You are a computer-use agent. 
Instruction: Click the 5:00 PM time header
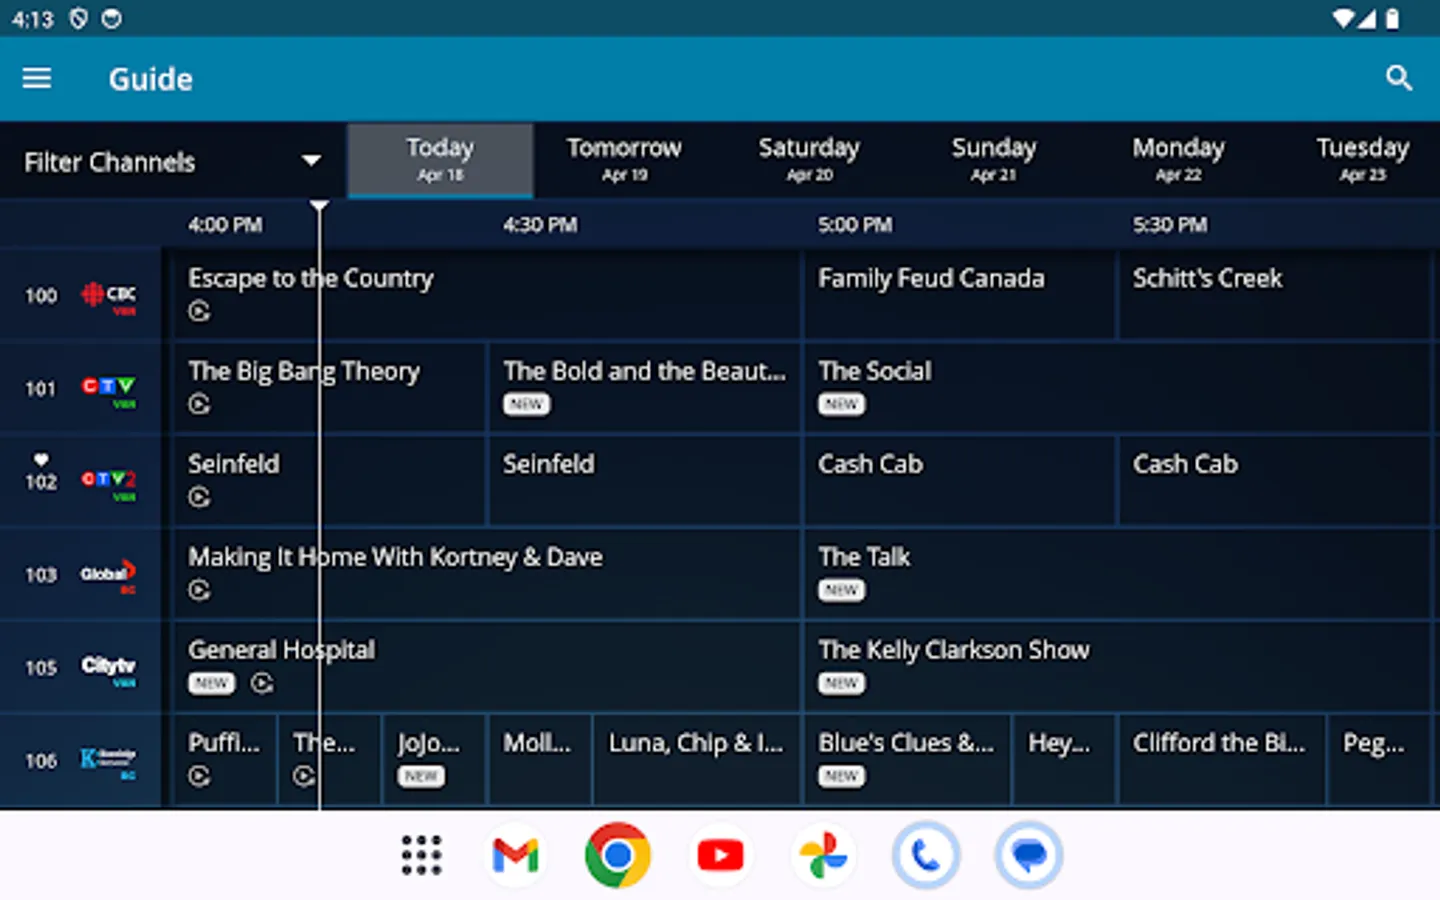click(855, 225)
